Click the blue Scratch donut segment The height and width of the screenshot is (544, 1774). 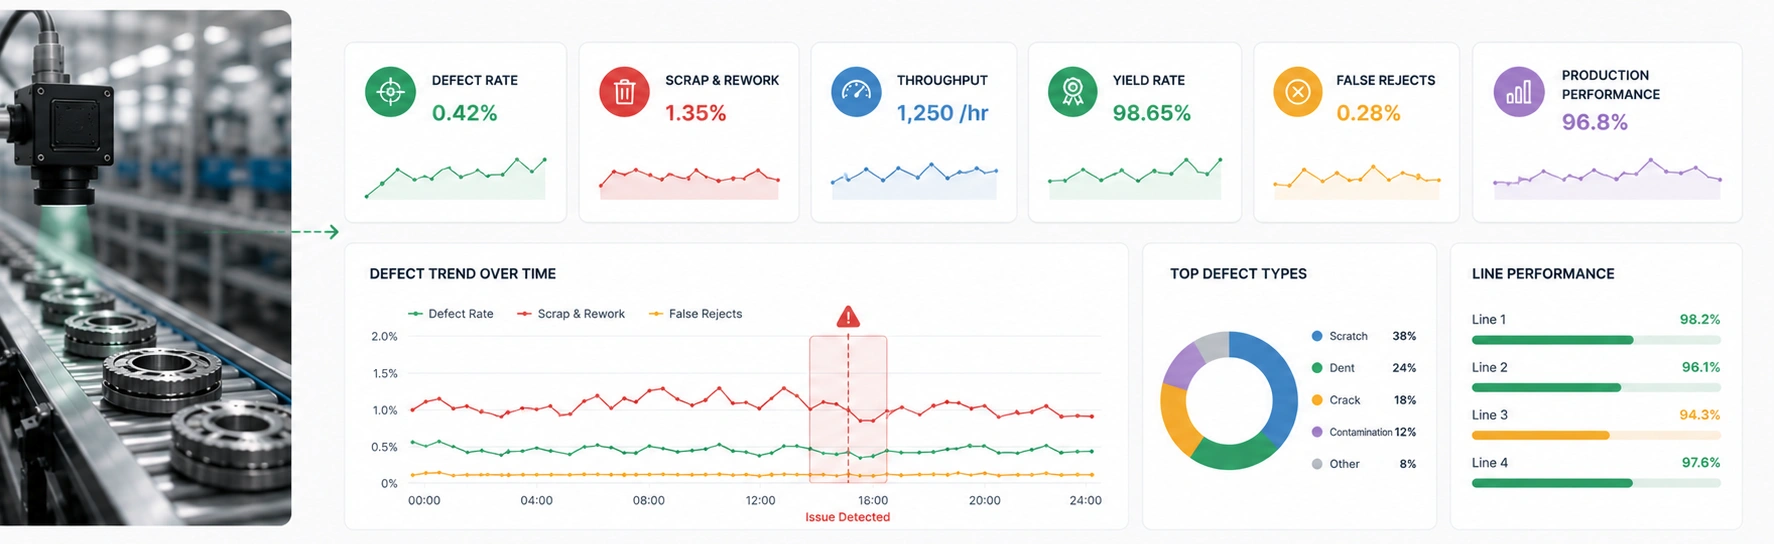[x=1280, y=385]
